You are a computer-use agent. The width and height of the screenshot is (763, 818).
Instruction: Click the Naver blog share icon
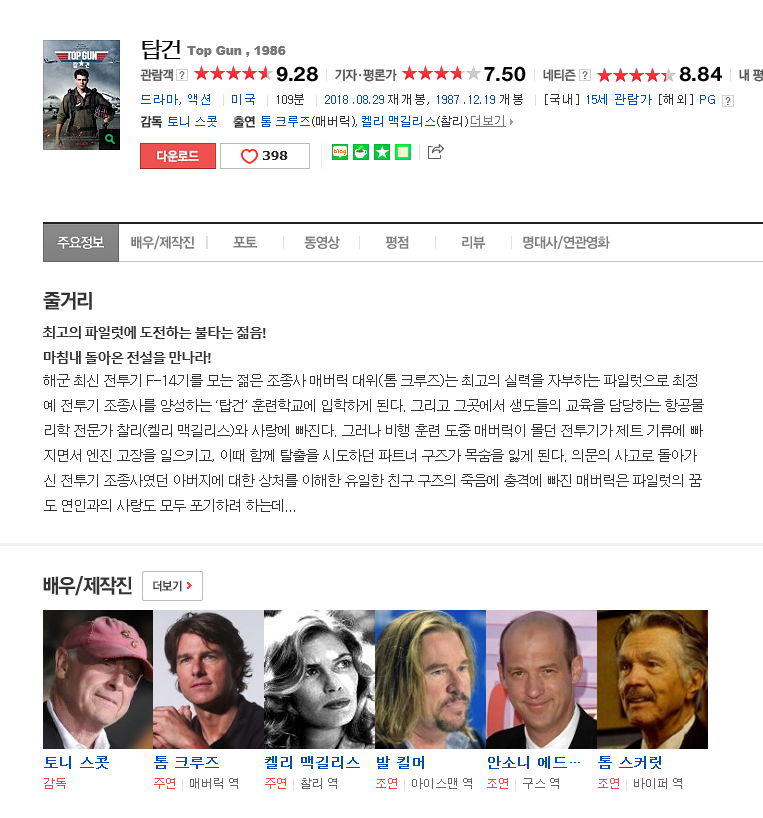pos(340,152)
